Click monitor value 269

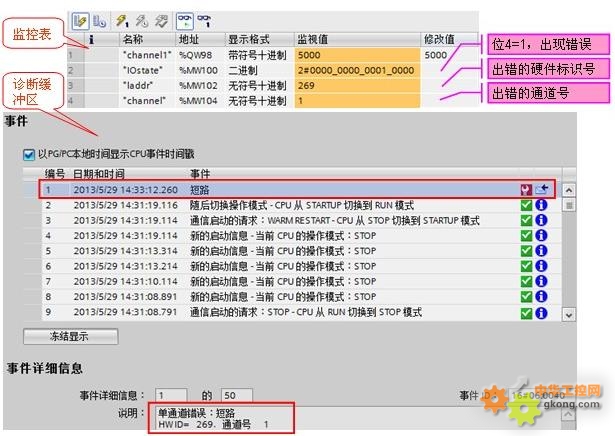point(357,85)
